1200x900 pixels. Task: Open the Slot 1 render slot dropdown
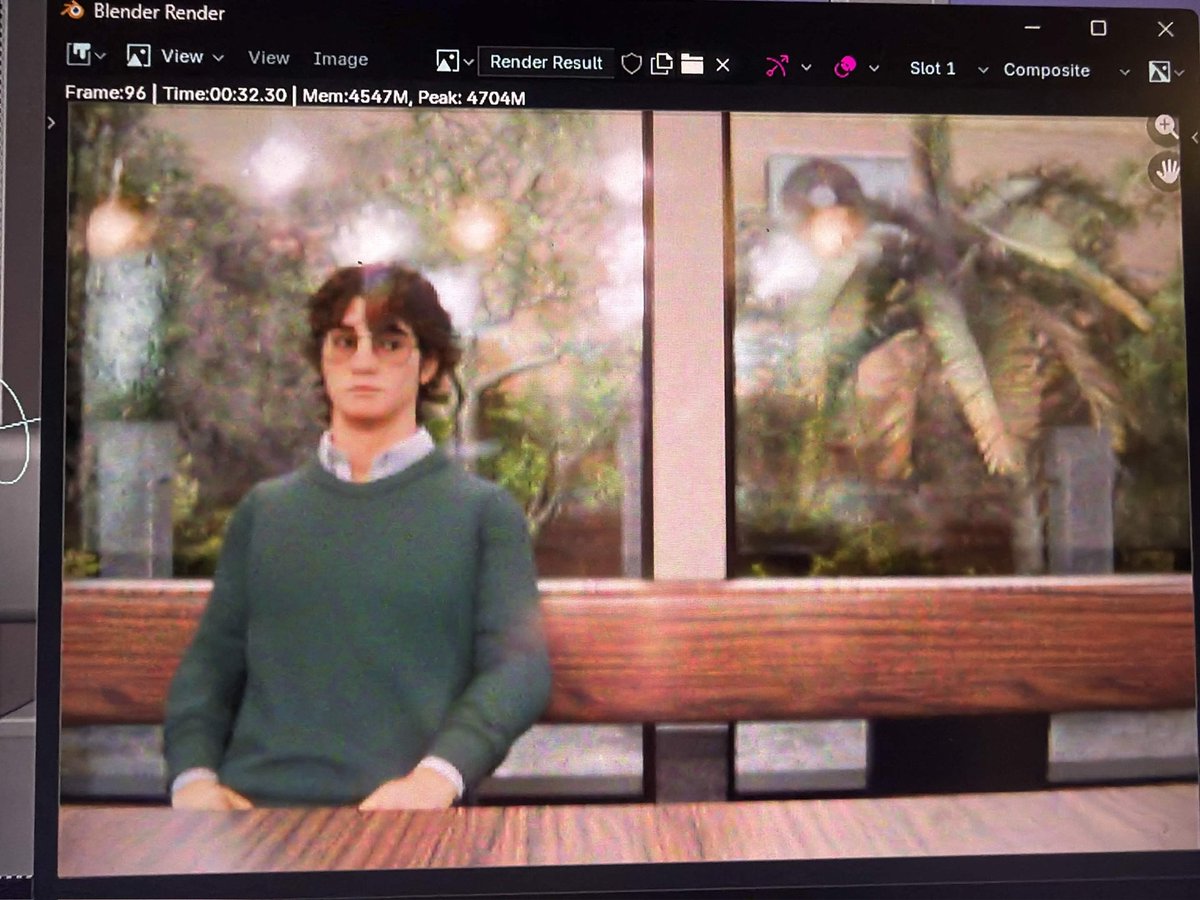click(947, 69)
